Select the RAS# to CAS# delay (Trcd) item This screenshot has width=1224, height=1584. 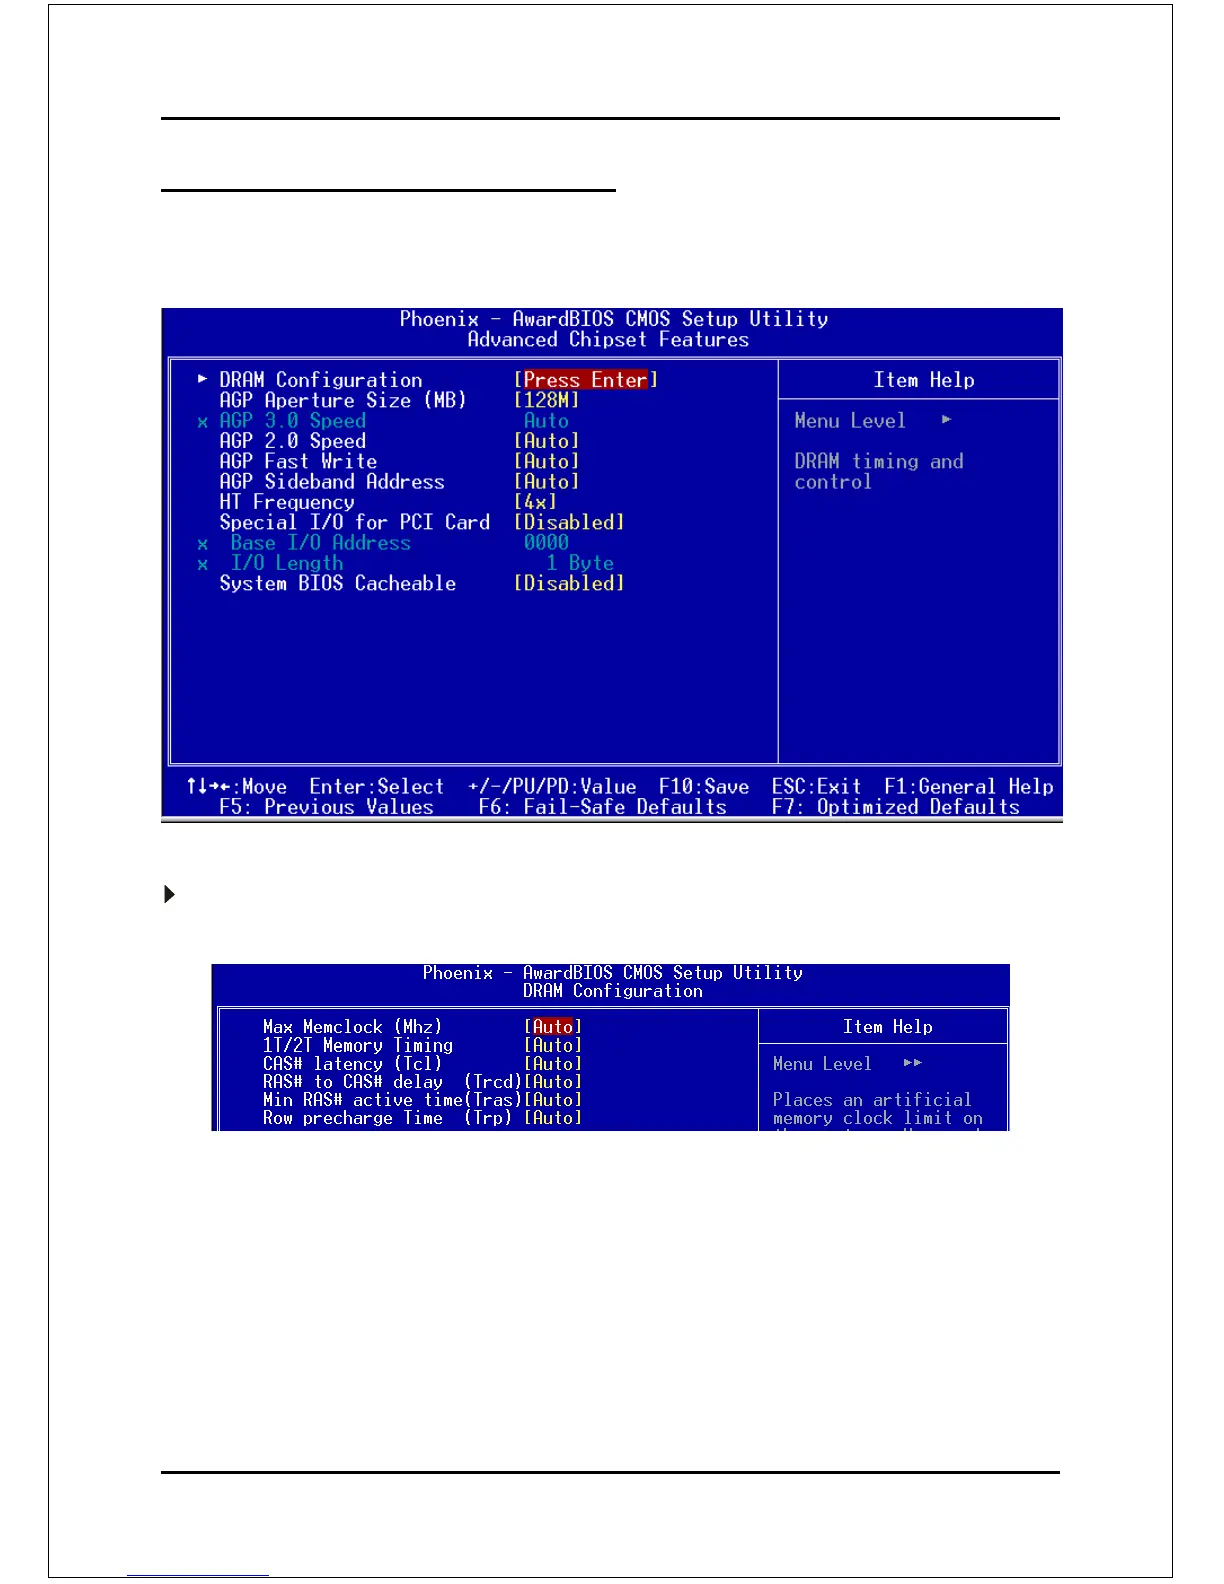pyautogui.click(x=392, y=1082)
